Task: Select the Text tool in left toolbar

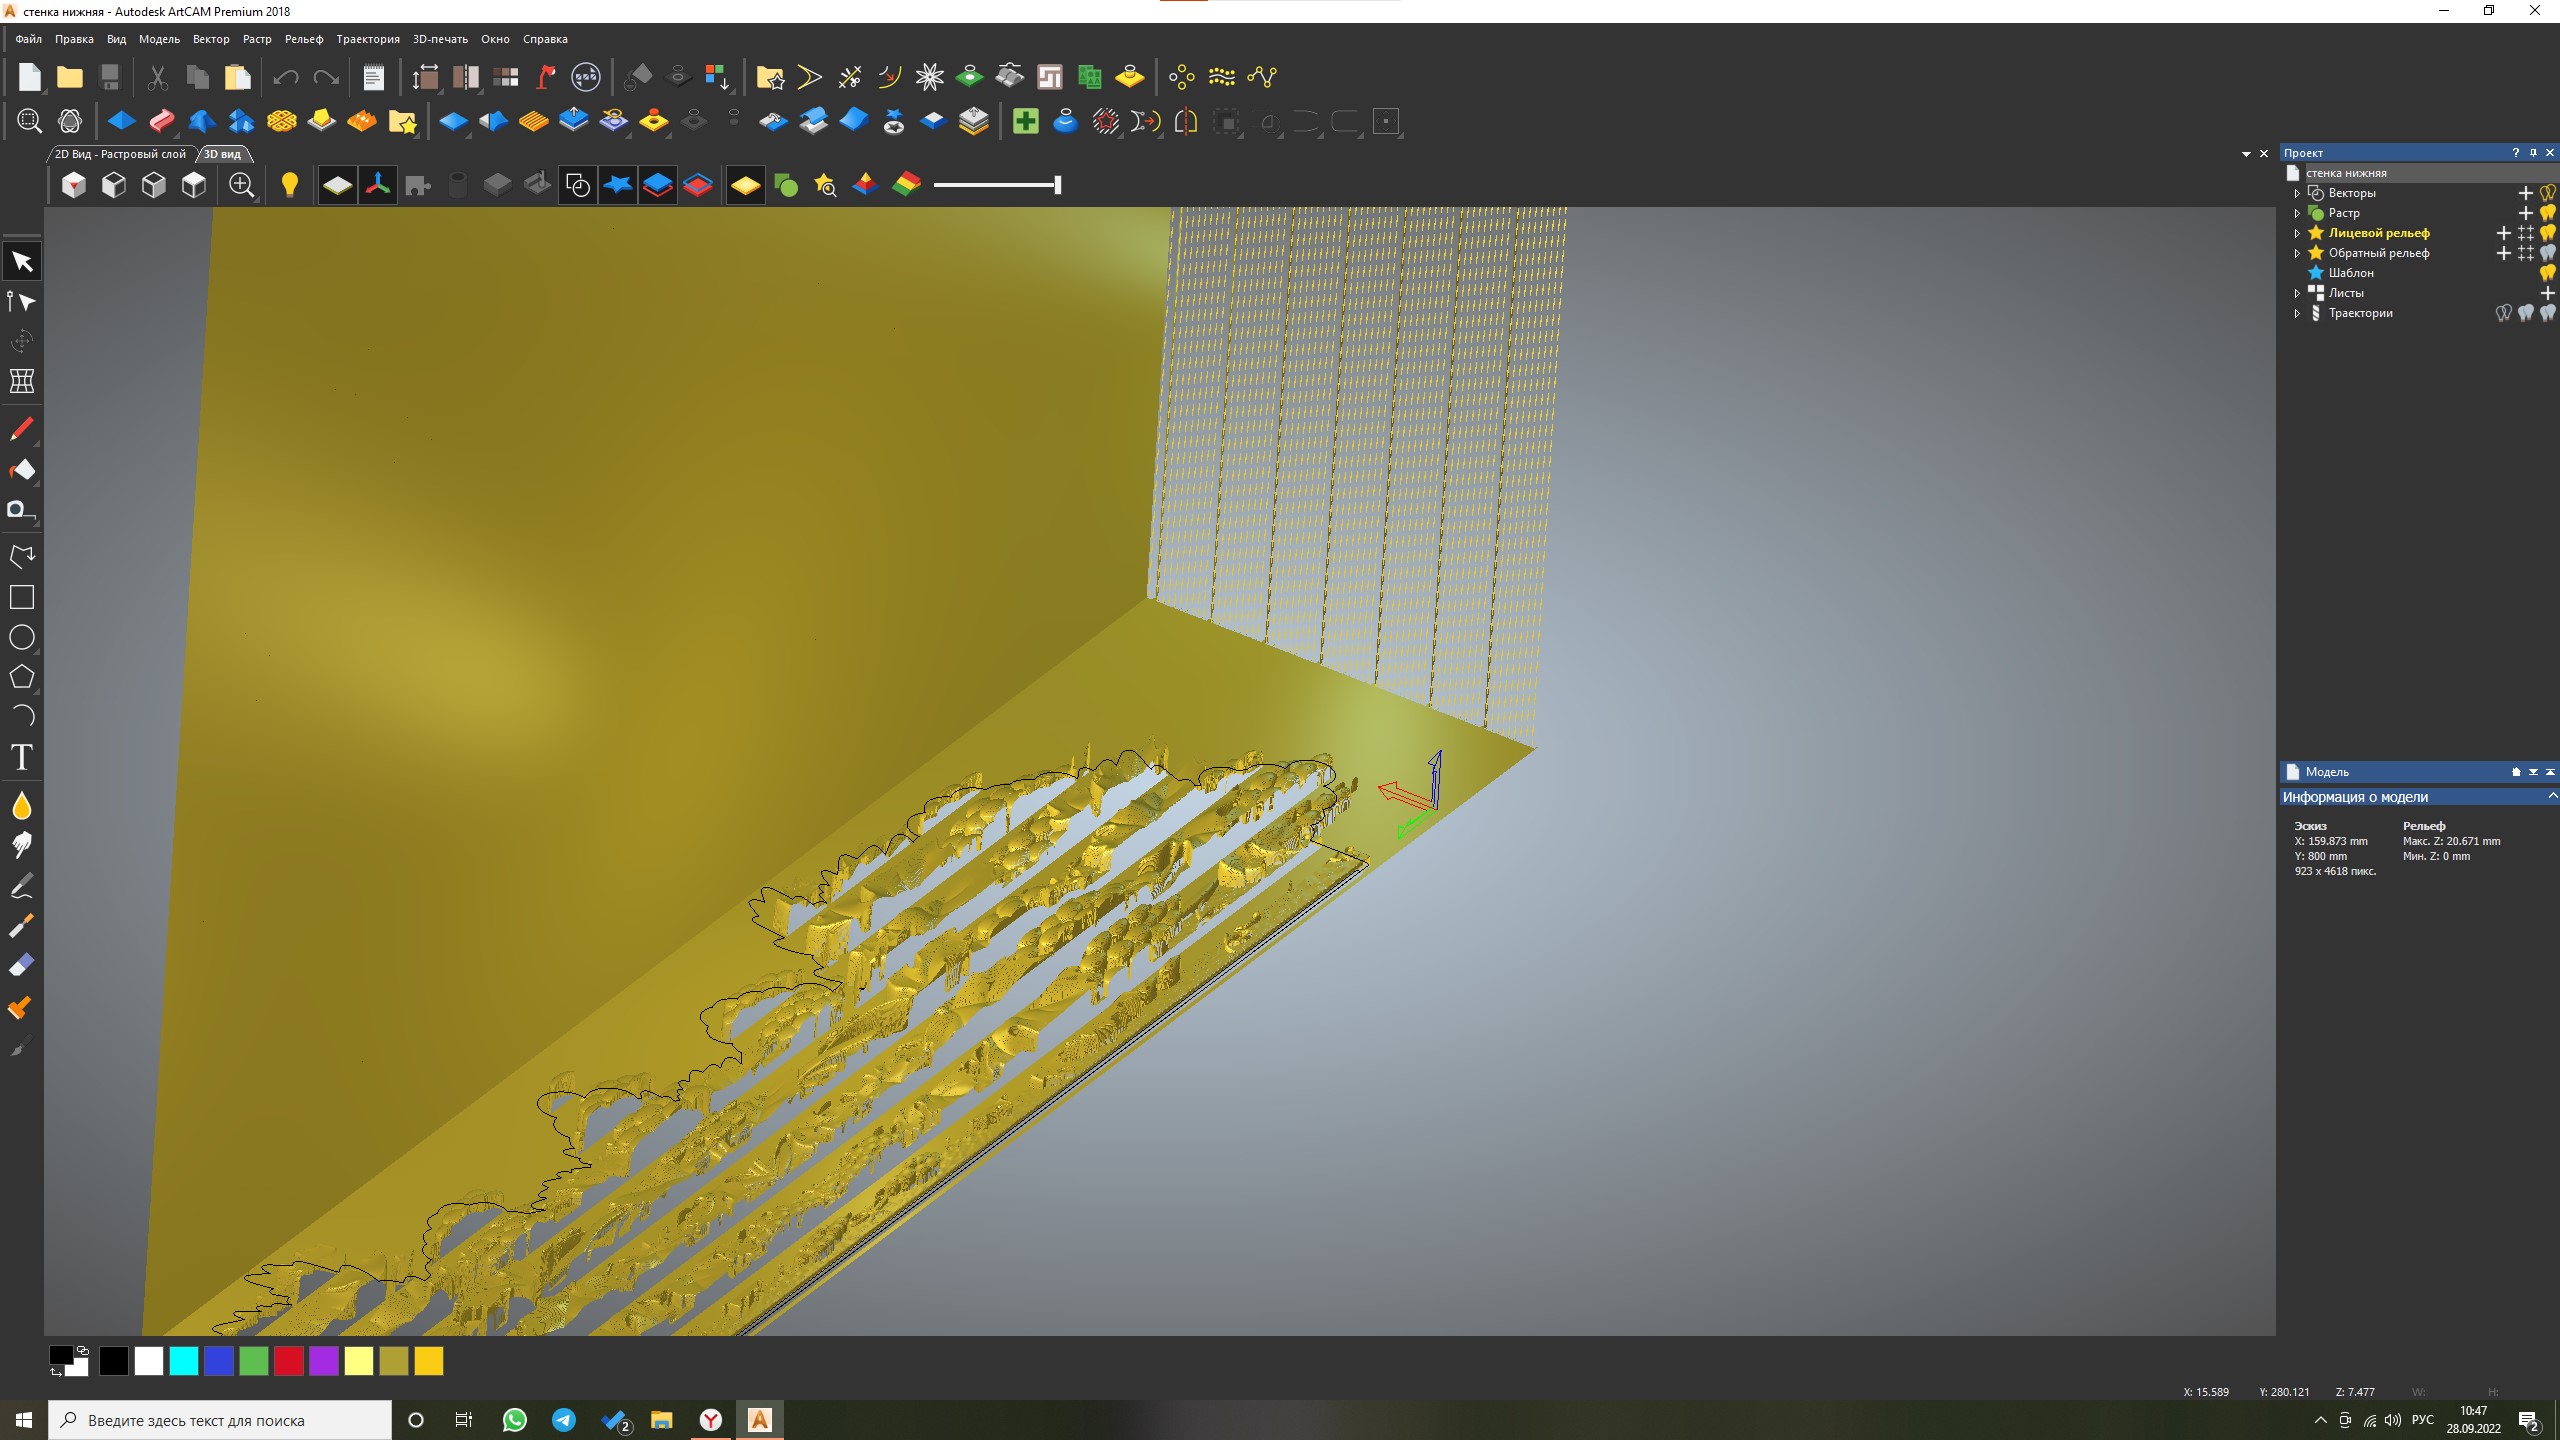Action: pyautogui.click(x=21, y=757)
